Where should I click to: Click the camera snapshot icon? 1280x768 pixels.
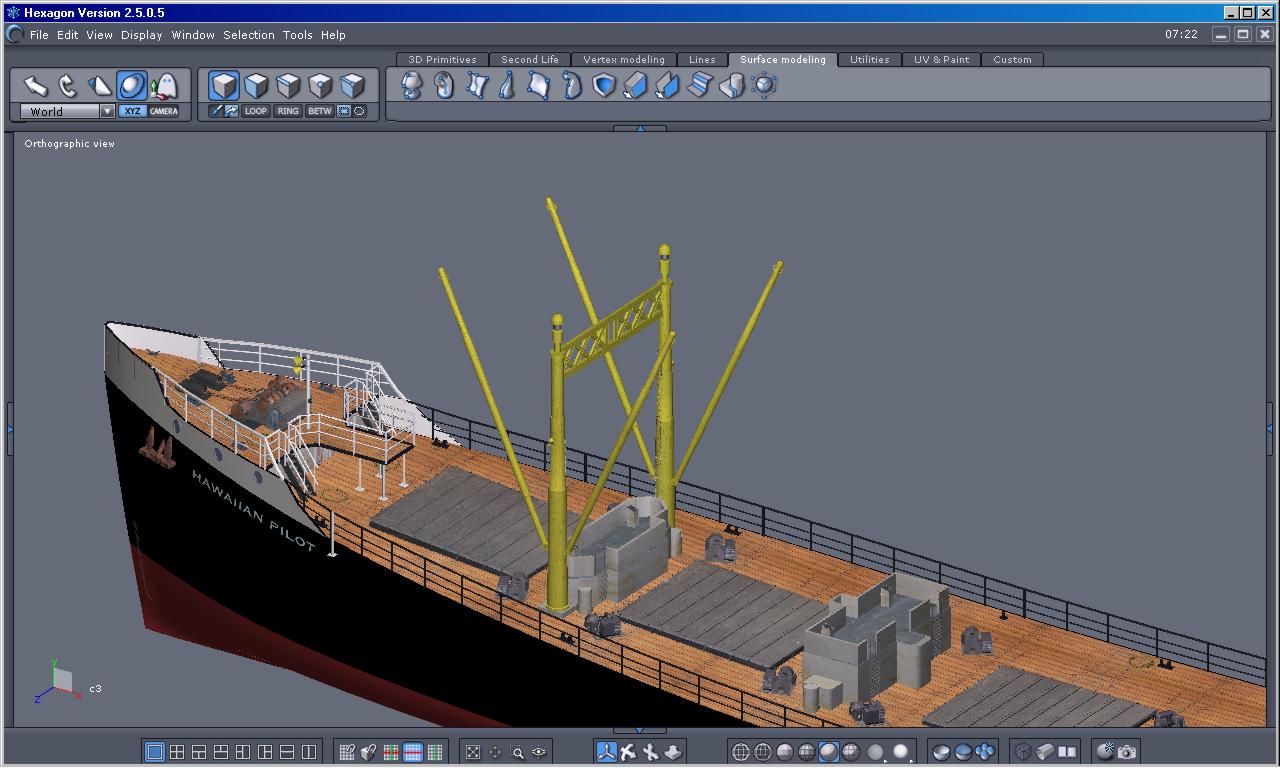(x=1127, y=752)
